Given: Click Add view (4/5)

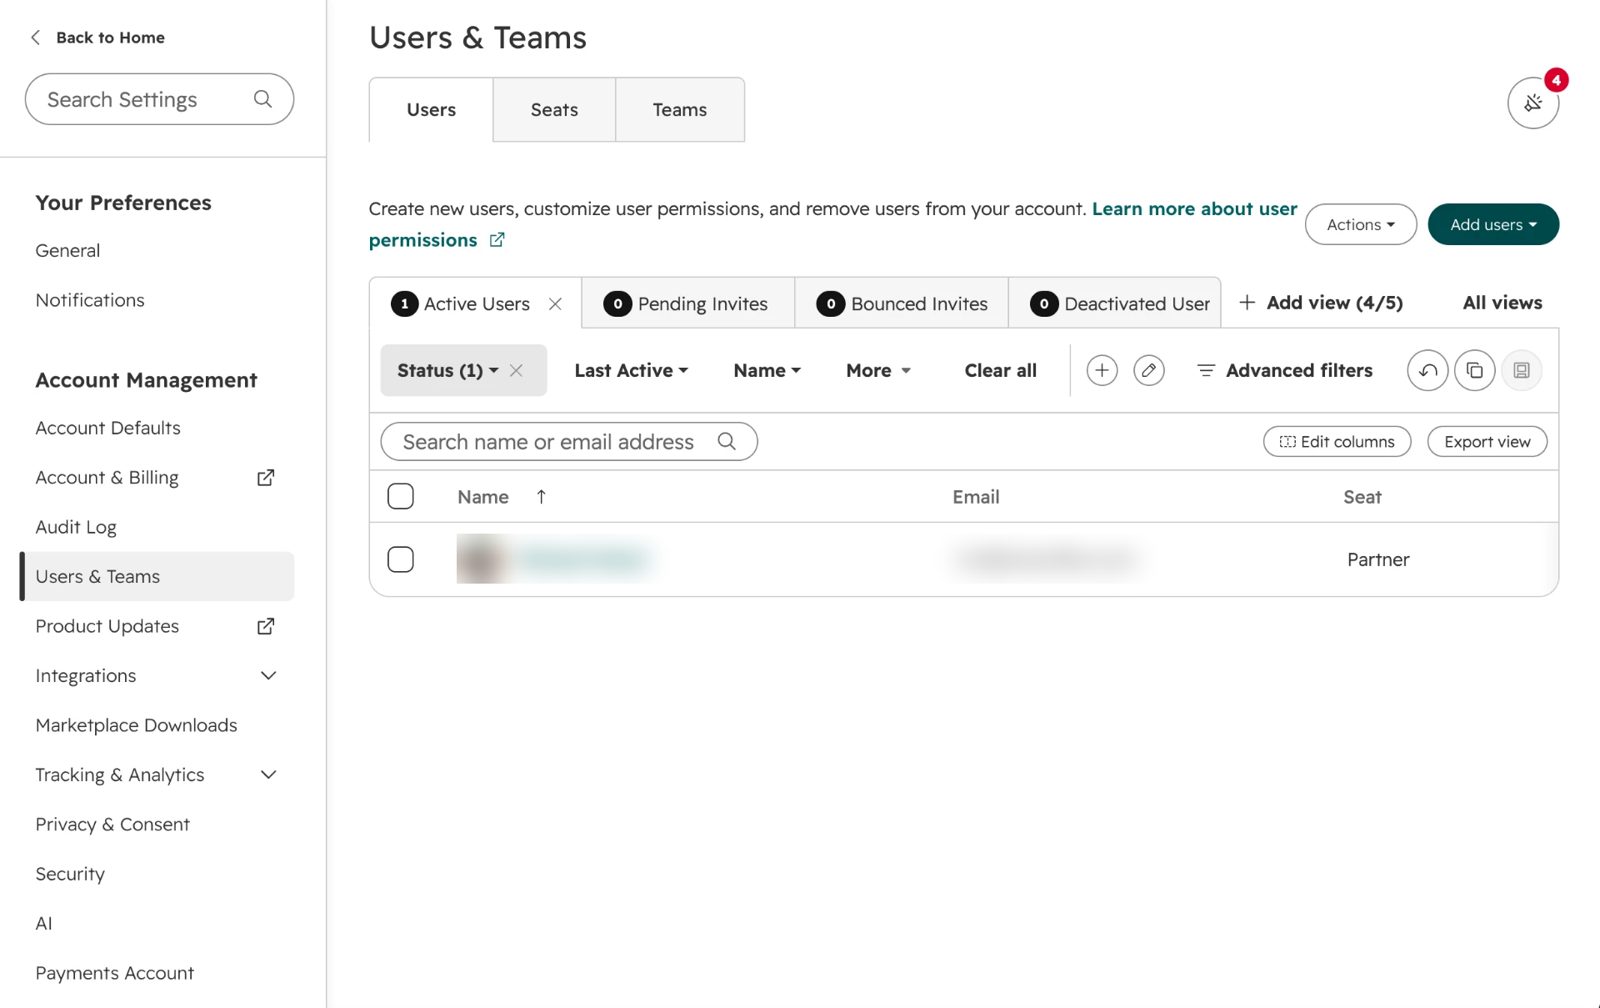Looking at the screenshot, I should point(1321,303).
